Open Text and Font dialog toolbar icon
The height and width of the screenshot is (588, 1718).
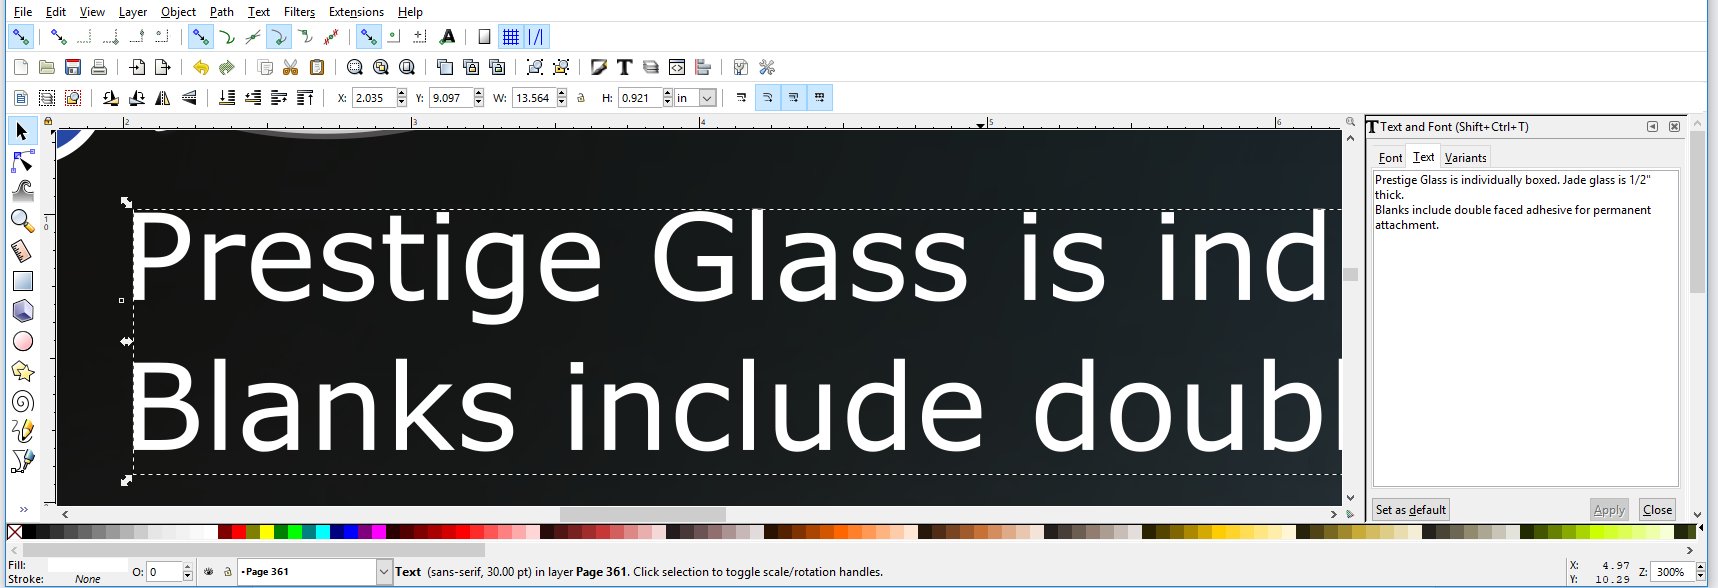624,67
